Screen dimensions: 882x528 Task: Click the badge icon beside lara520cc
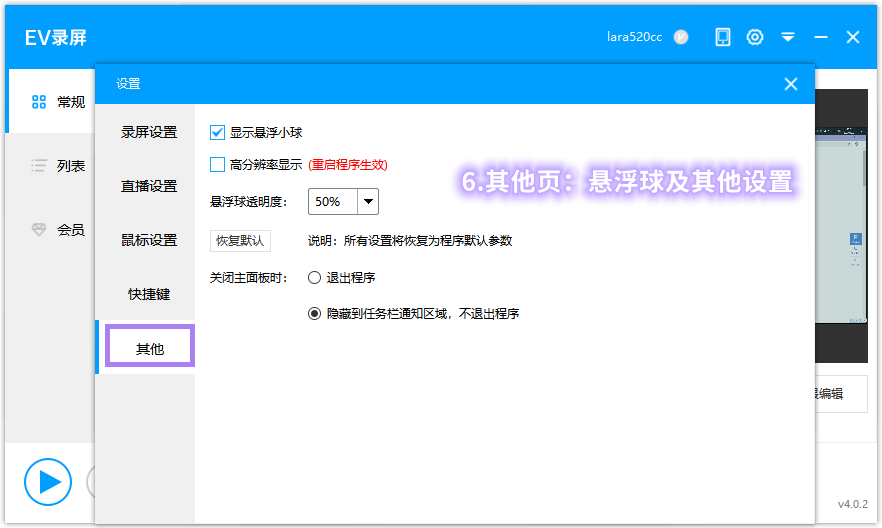coord(681,37)
